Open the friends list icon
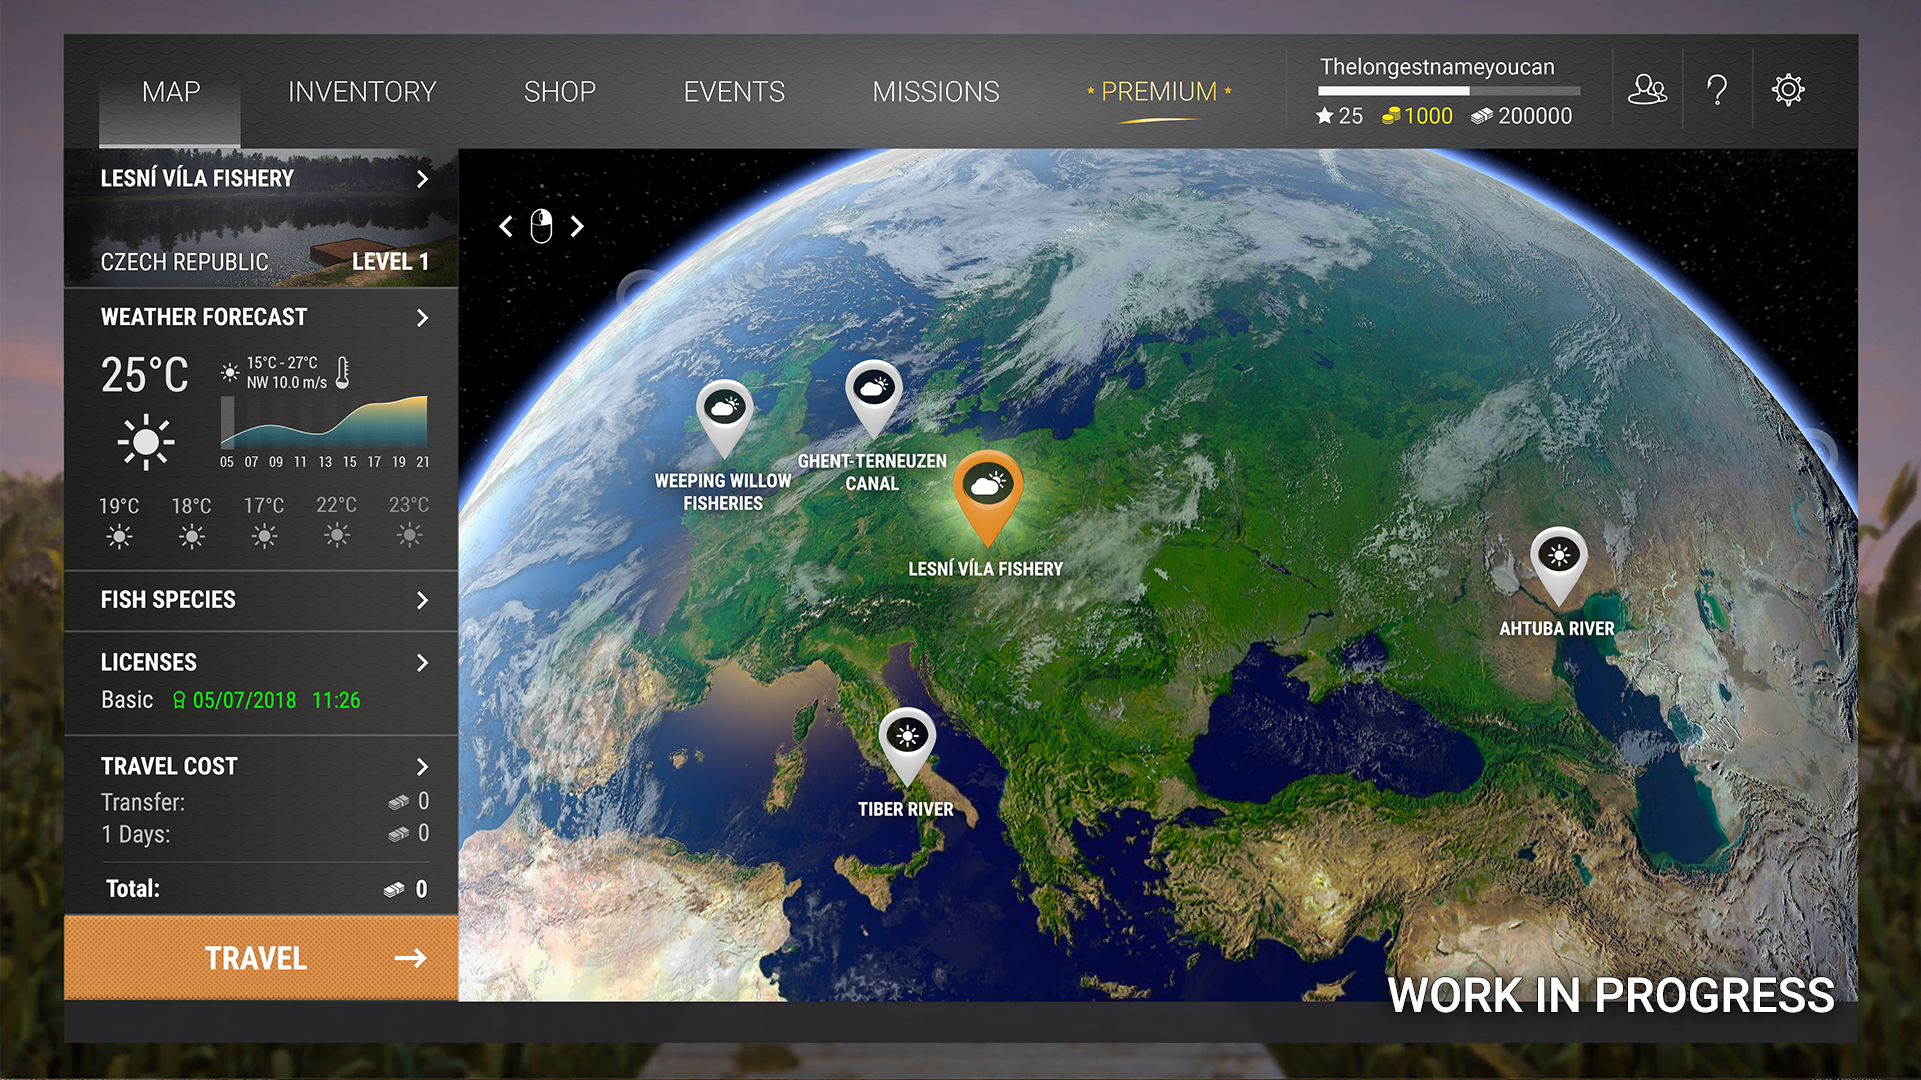Viewport: 1921px width, 1080px height. click(x=1646, y=91)
